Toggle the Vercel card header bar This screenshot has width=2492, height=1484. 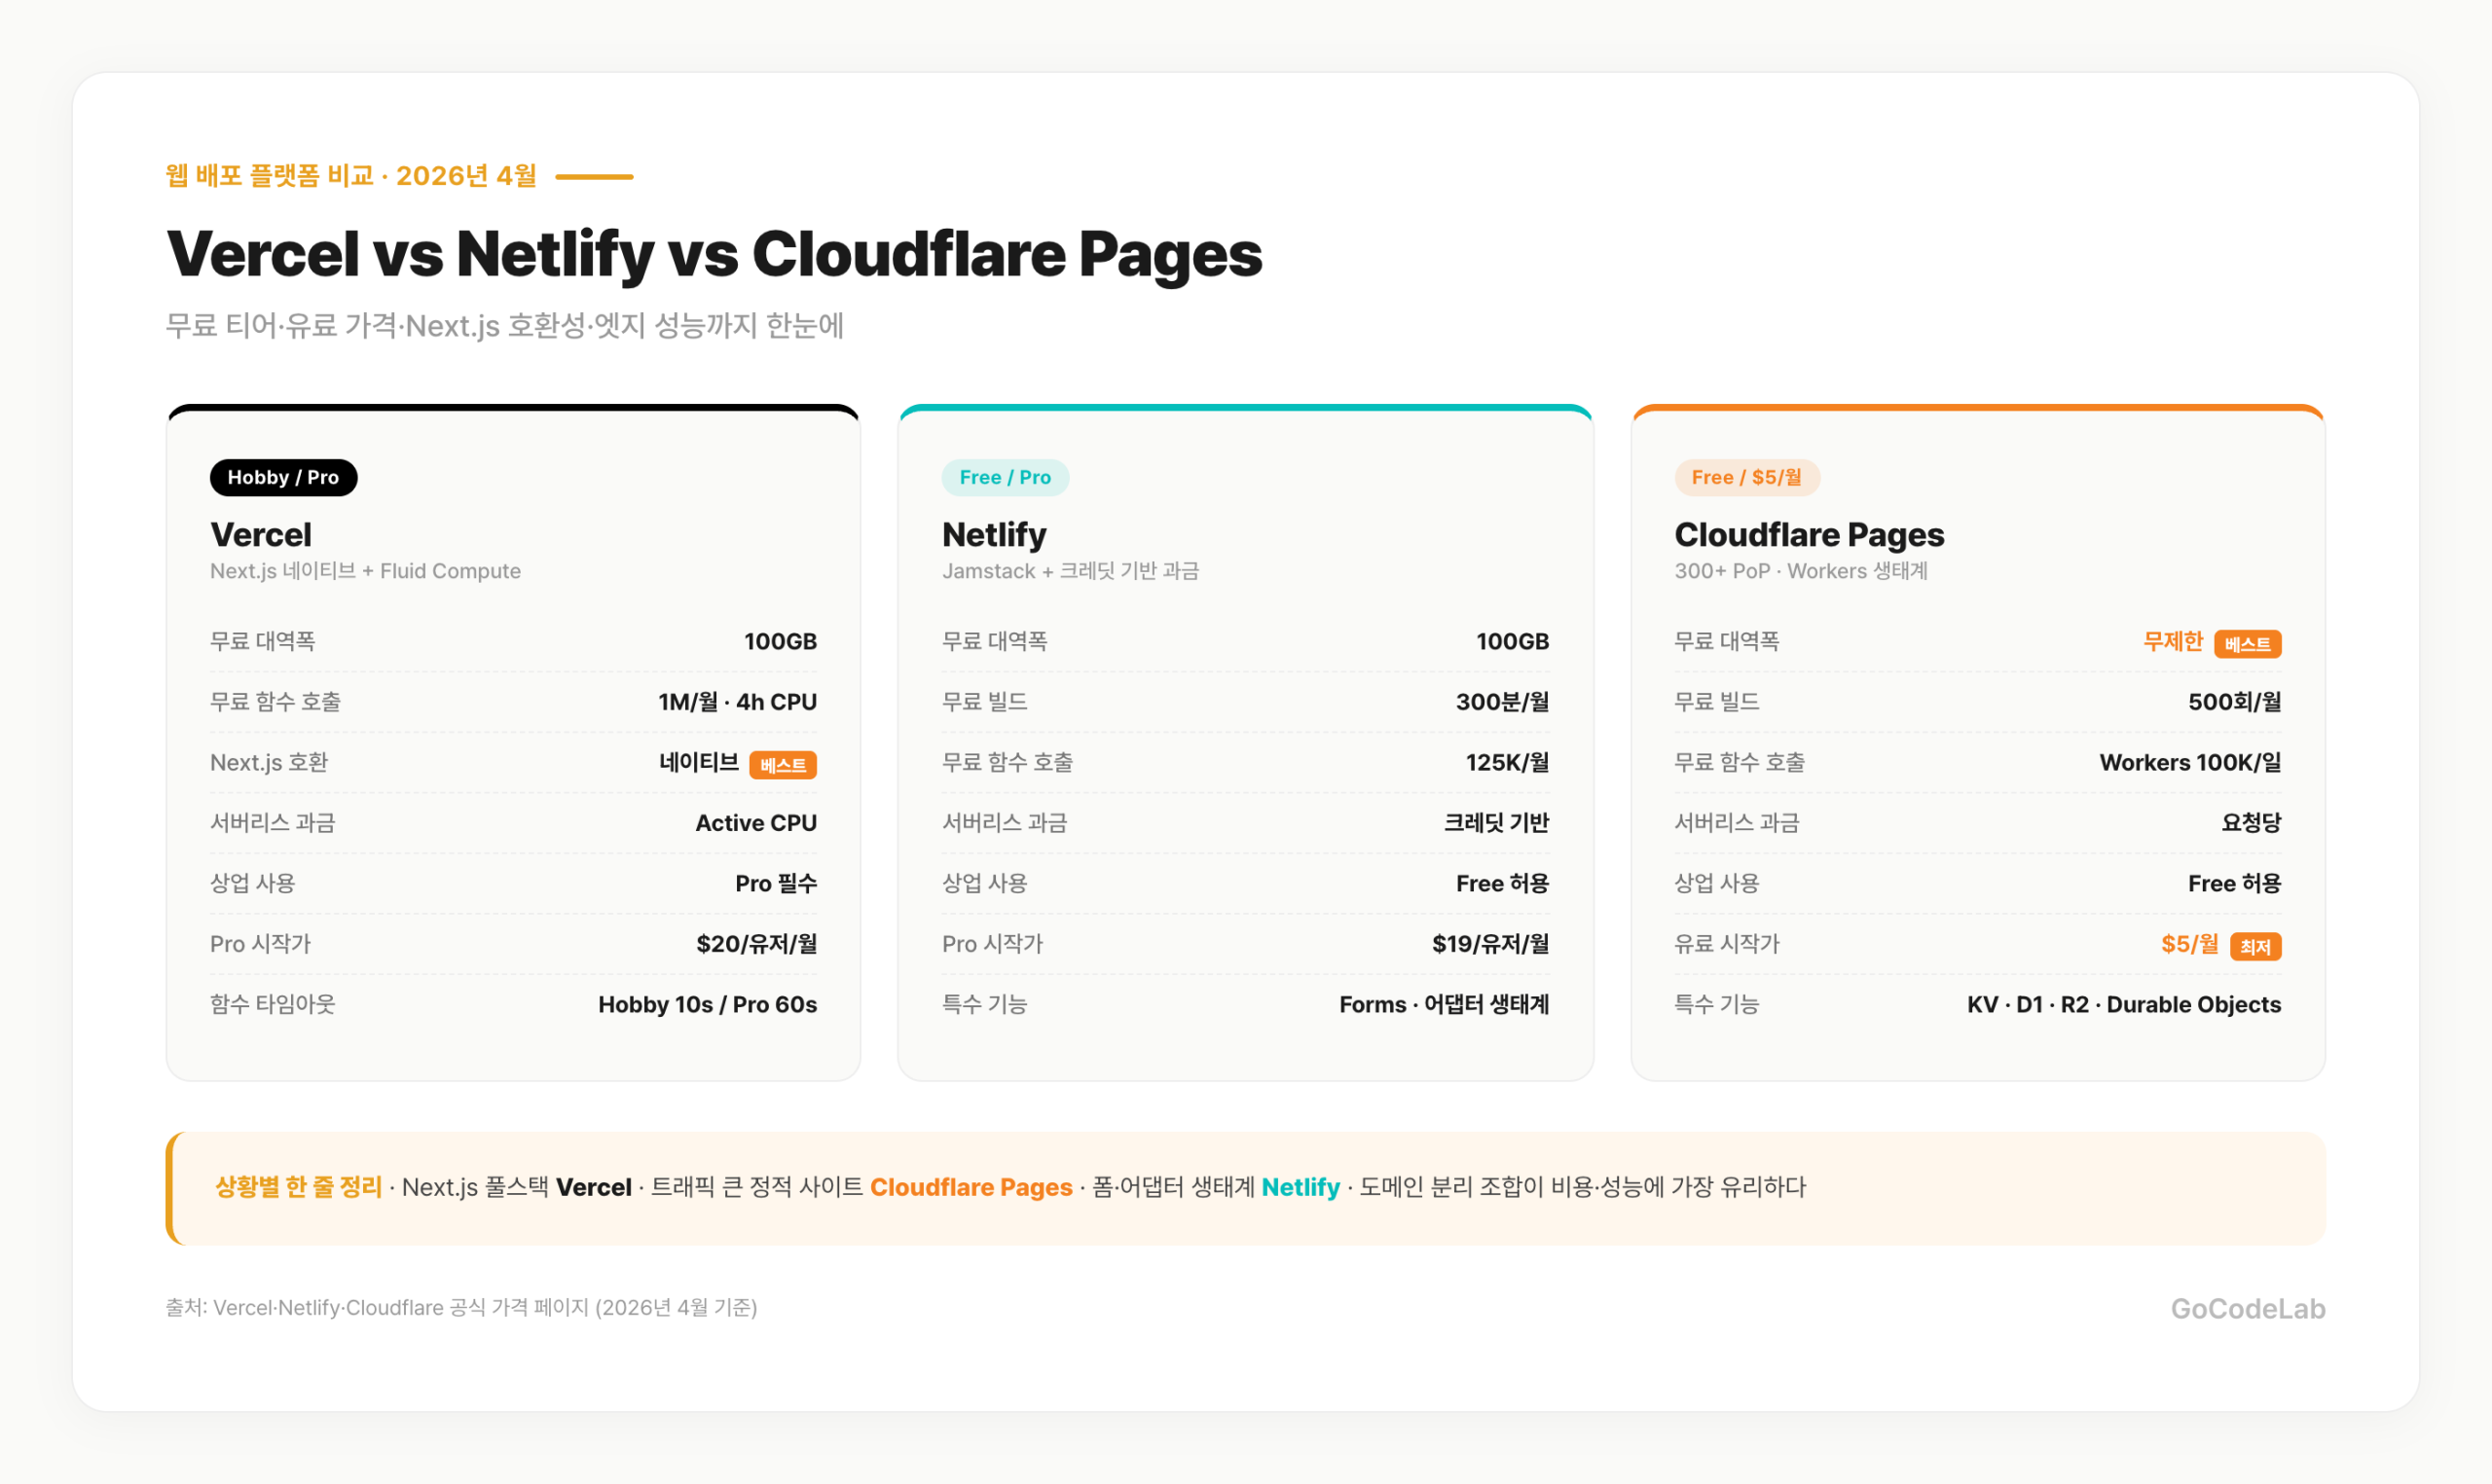click(x=512, y=409)
